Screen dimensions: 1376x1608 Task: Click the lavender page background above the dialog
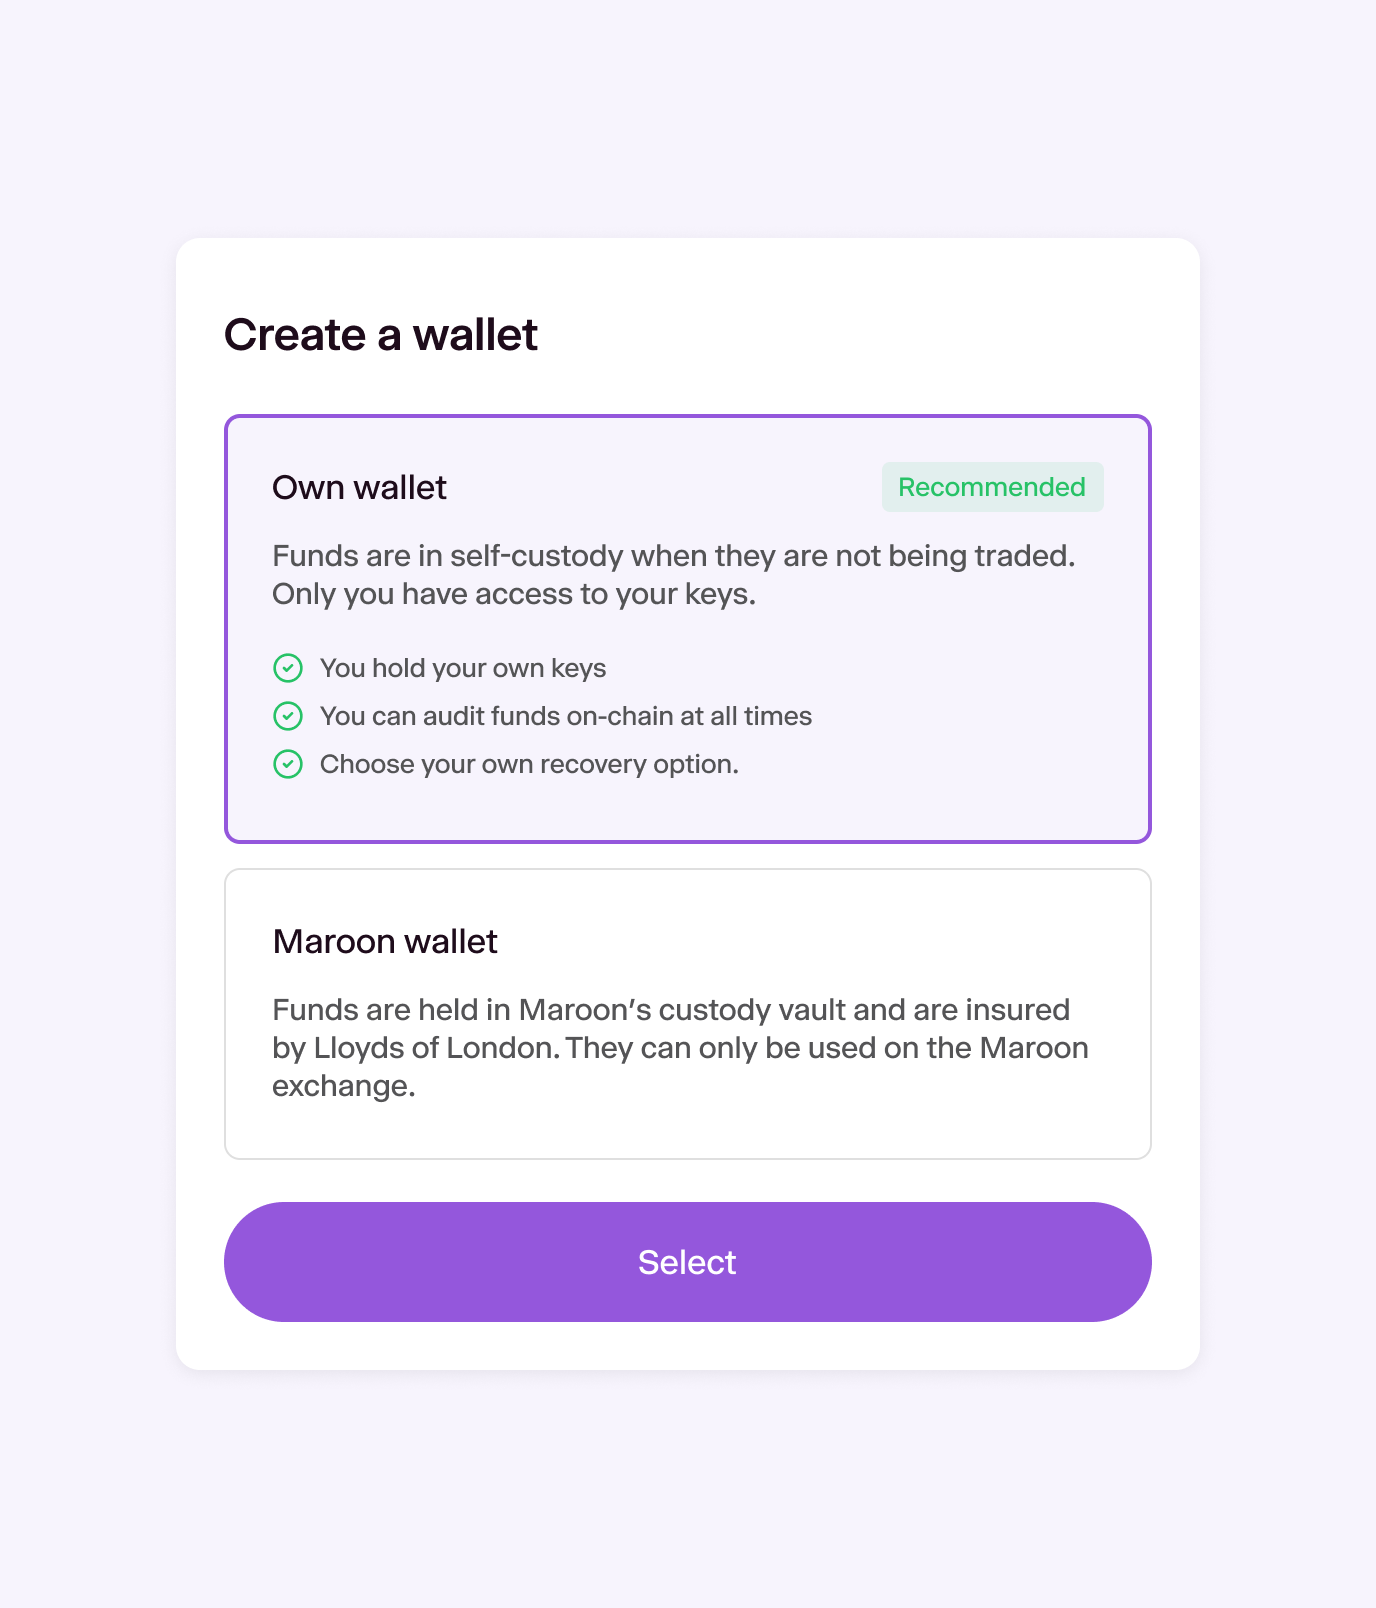coord(688,118)
